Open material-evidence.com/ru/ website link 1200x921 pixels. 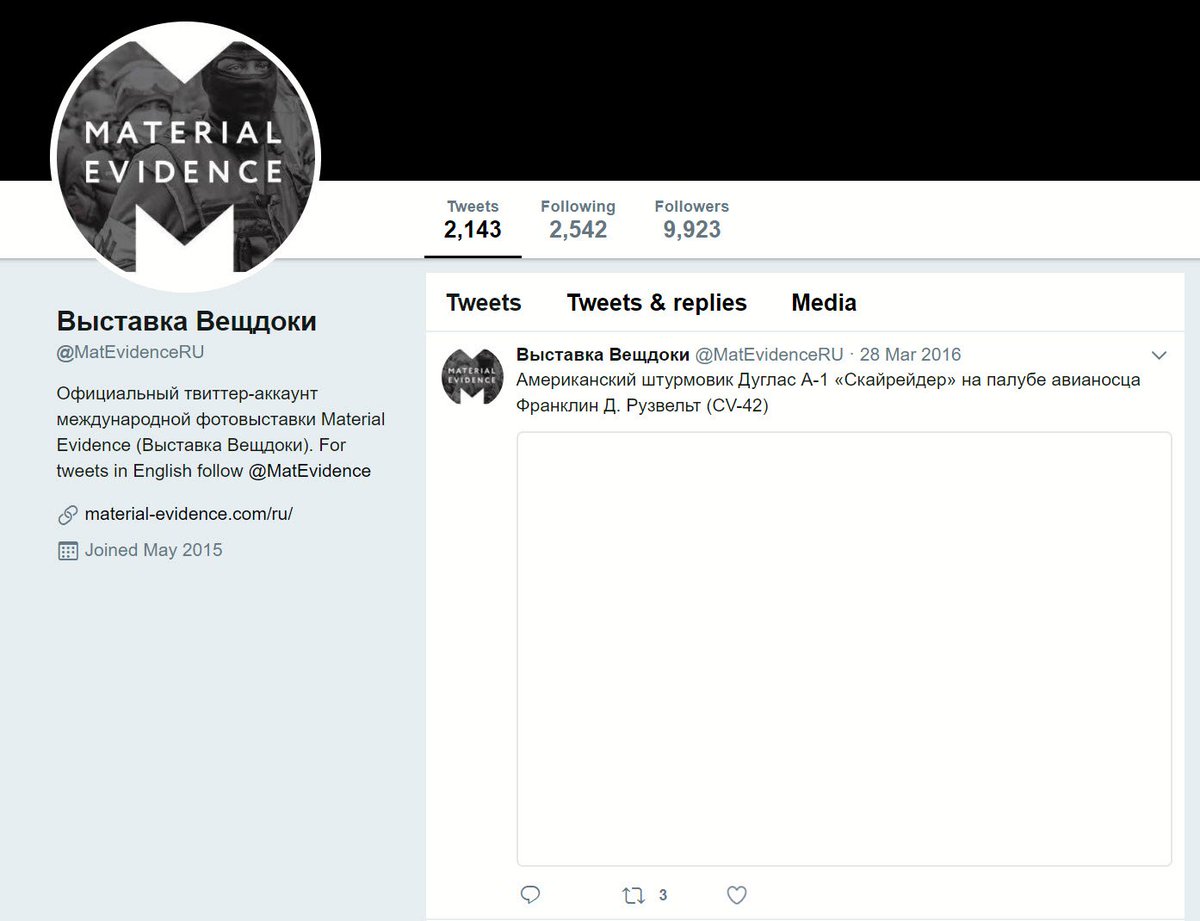pos(189,515)
